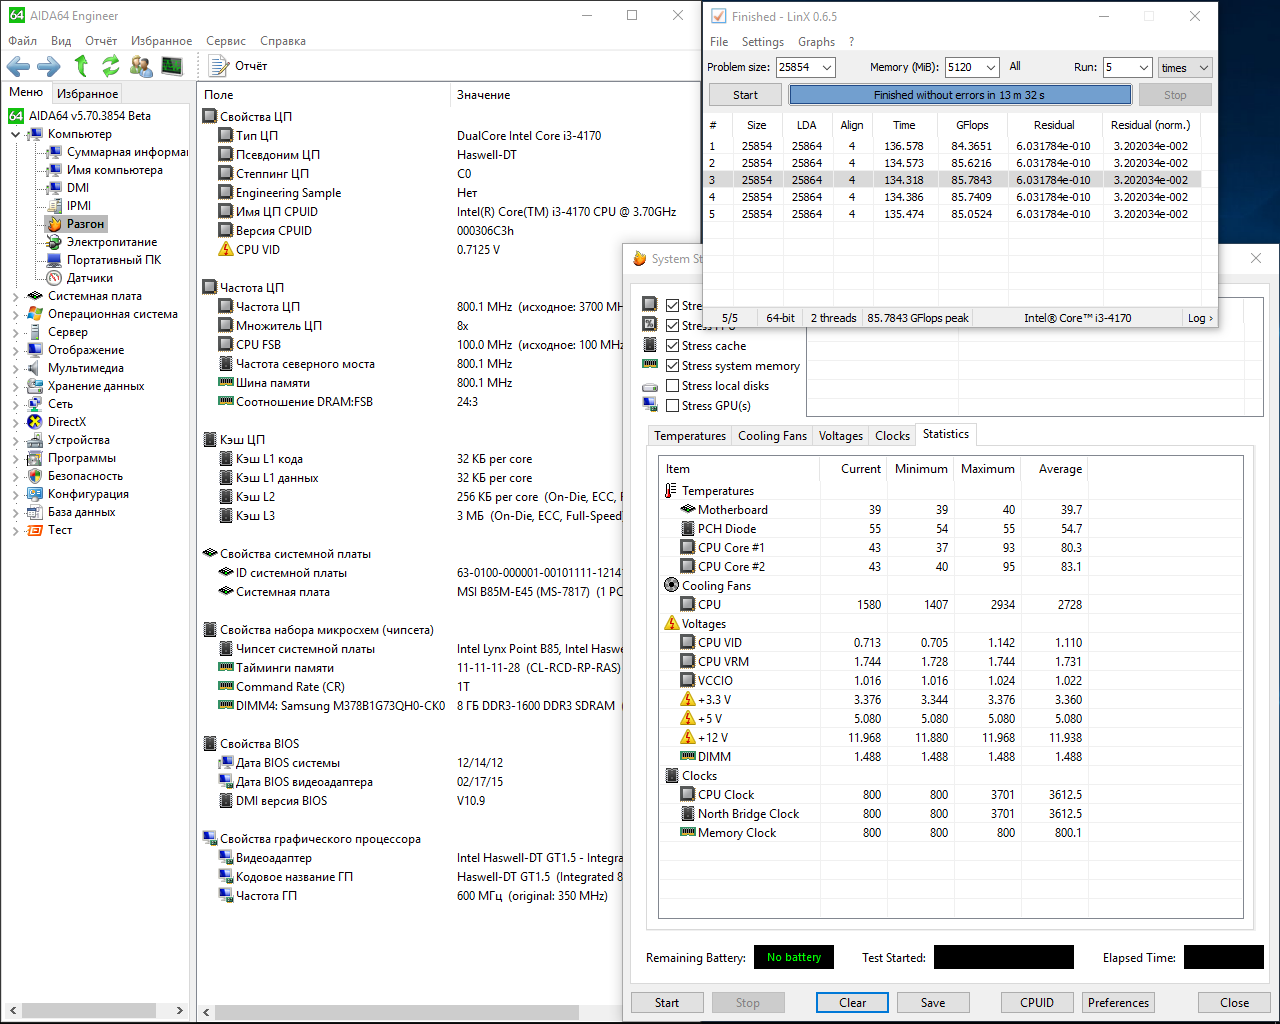
Task: Select run 3 row in LinX results
Action: coord(955,180)
